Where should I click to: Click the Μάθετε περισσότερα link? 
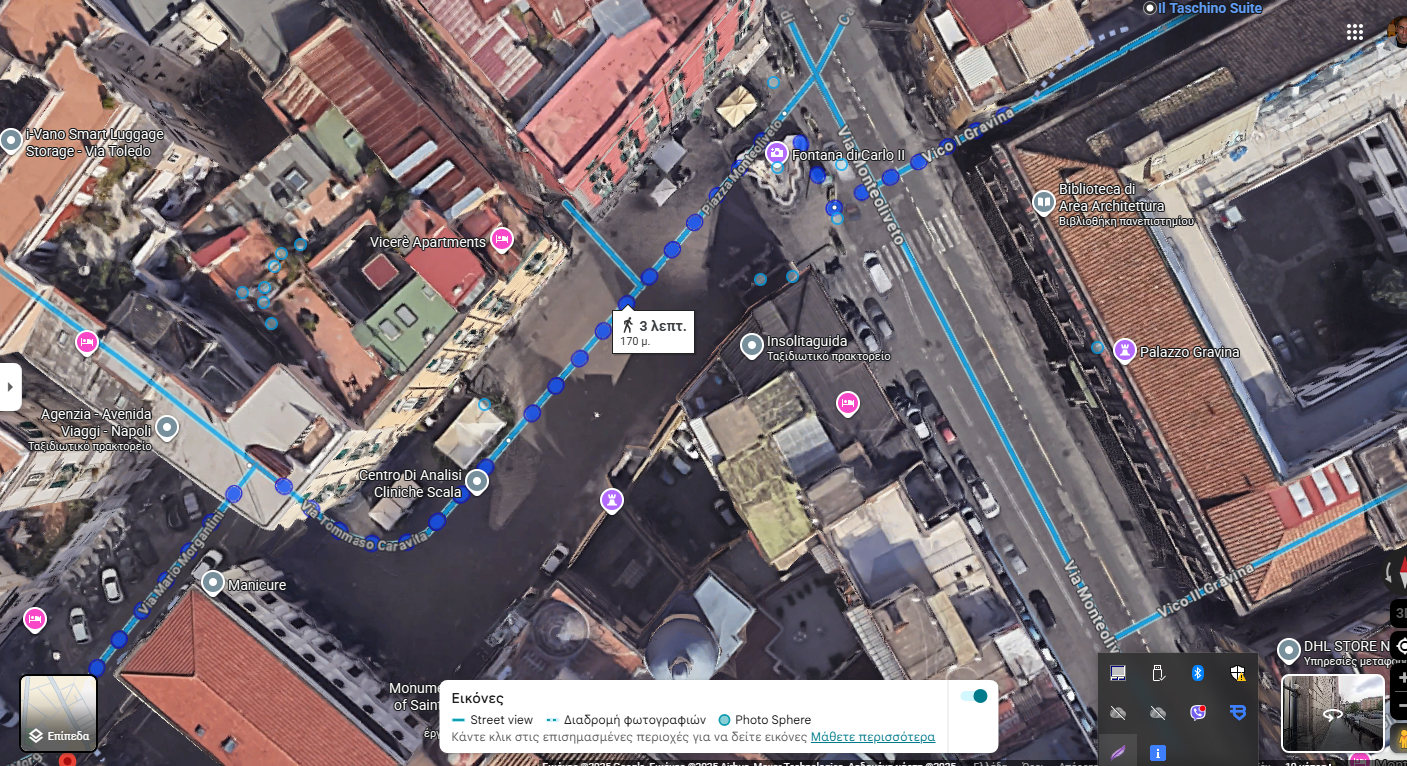click(x=872, y=737)
